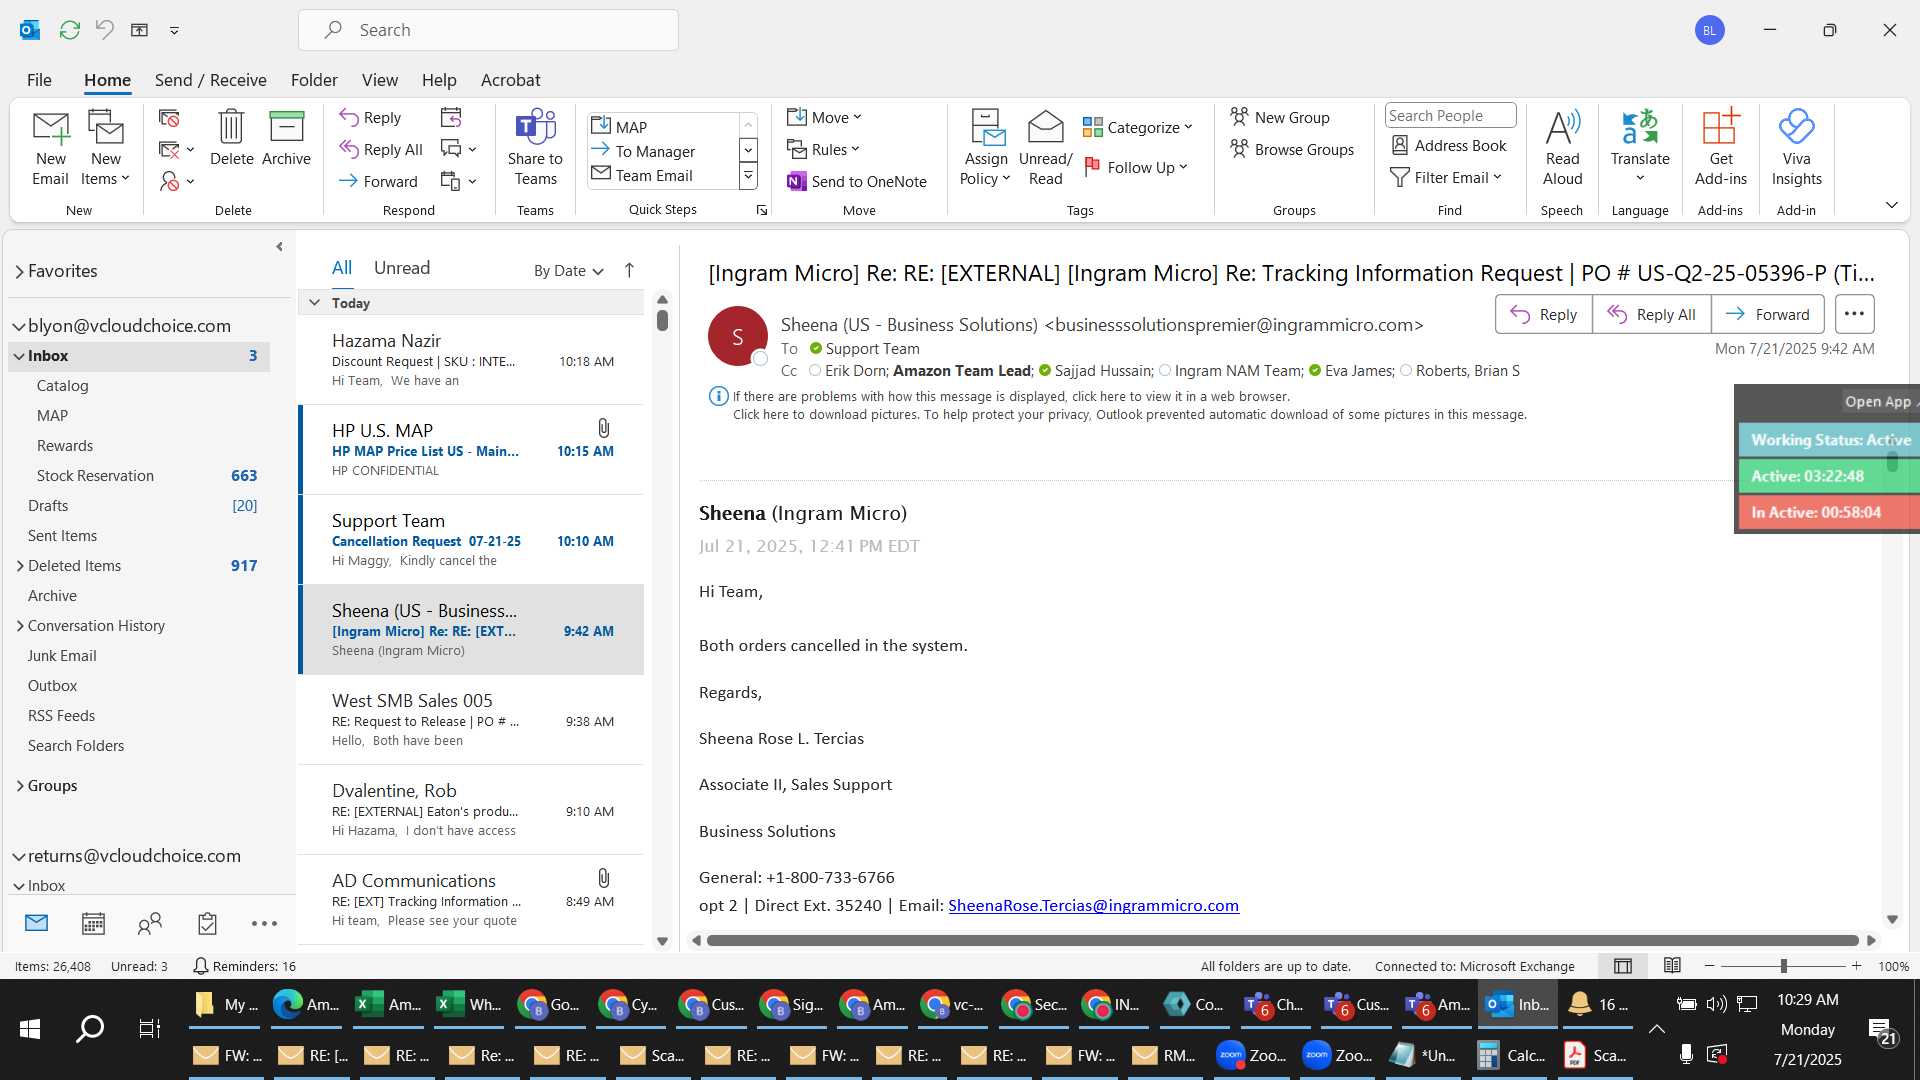Expand the Groups section
1920x1080 pixels.
pos(20,786)
